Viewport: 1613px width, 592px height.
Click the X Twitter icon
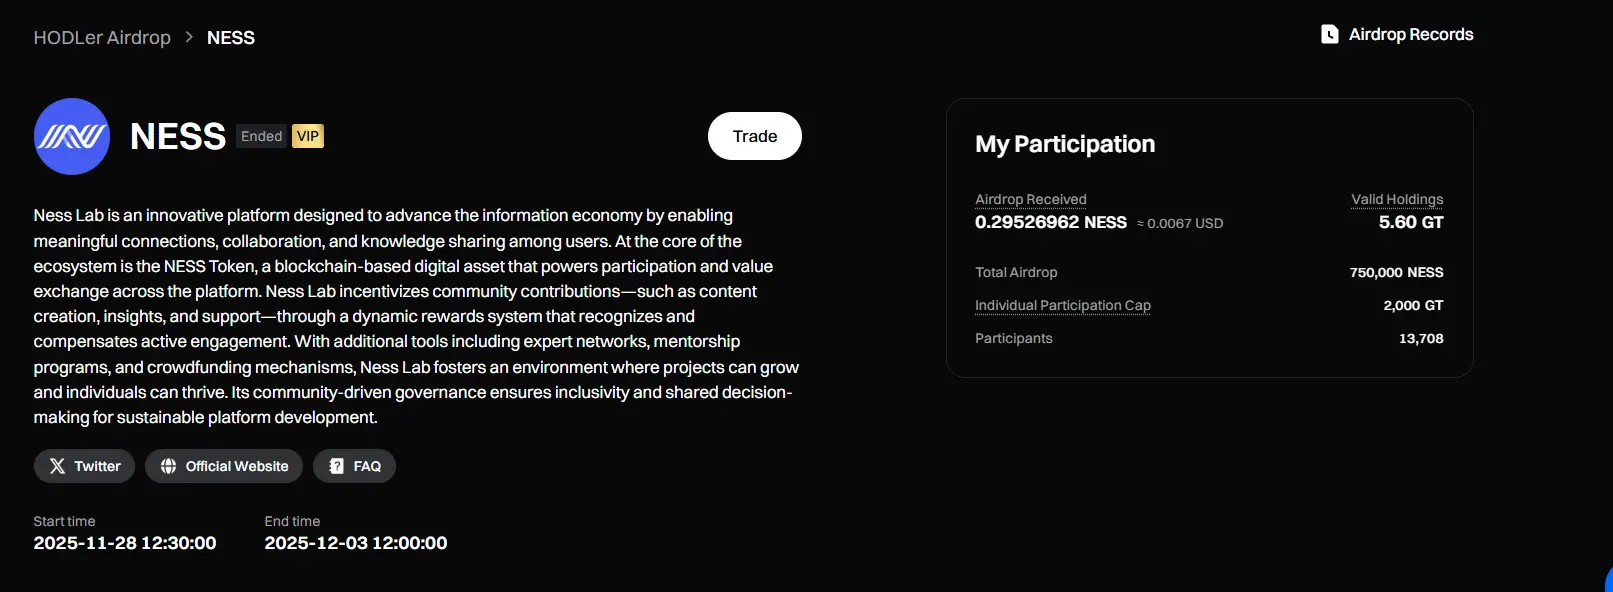tap(57, 466)
